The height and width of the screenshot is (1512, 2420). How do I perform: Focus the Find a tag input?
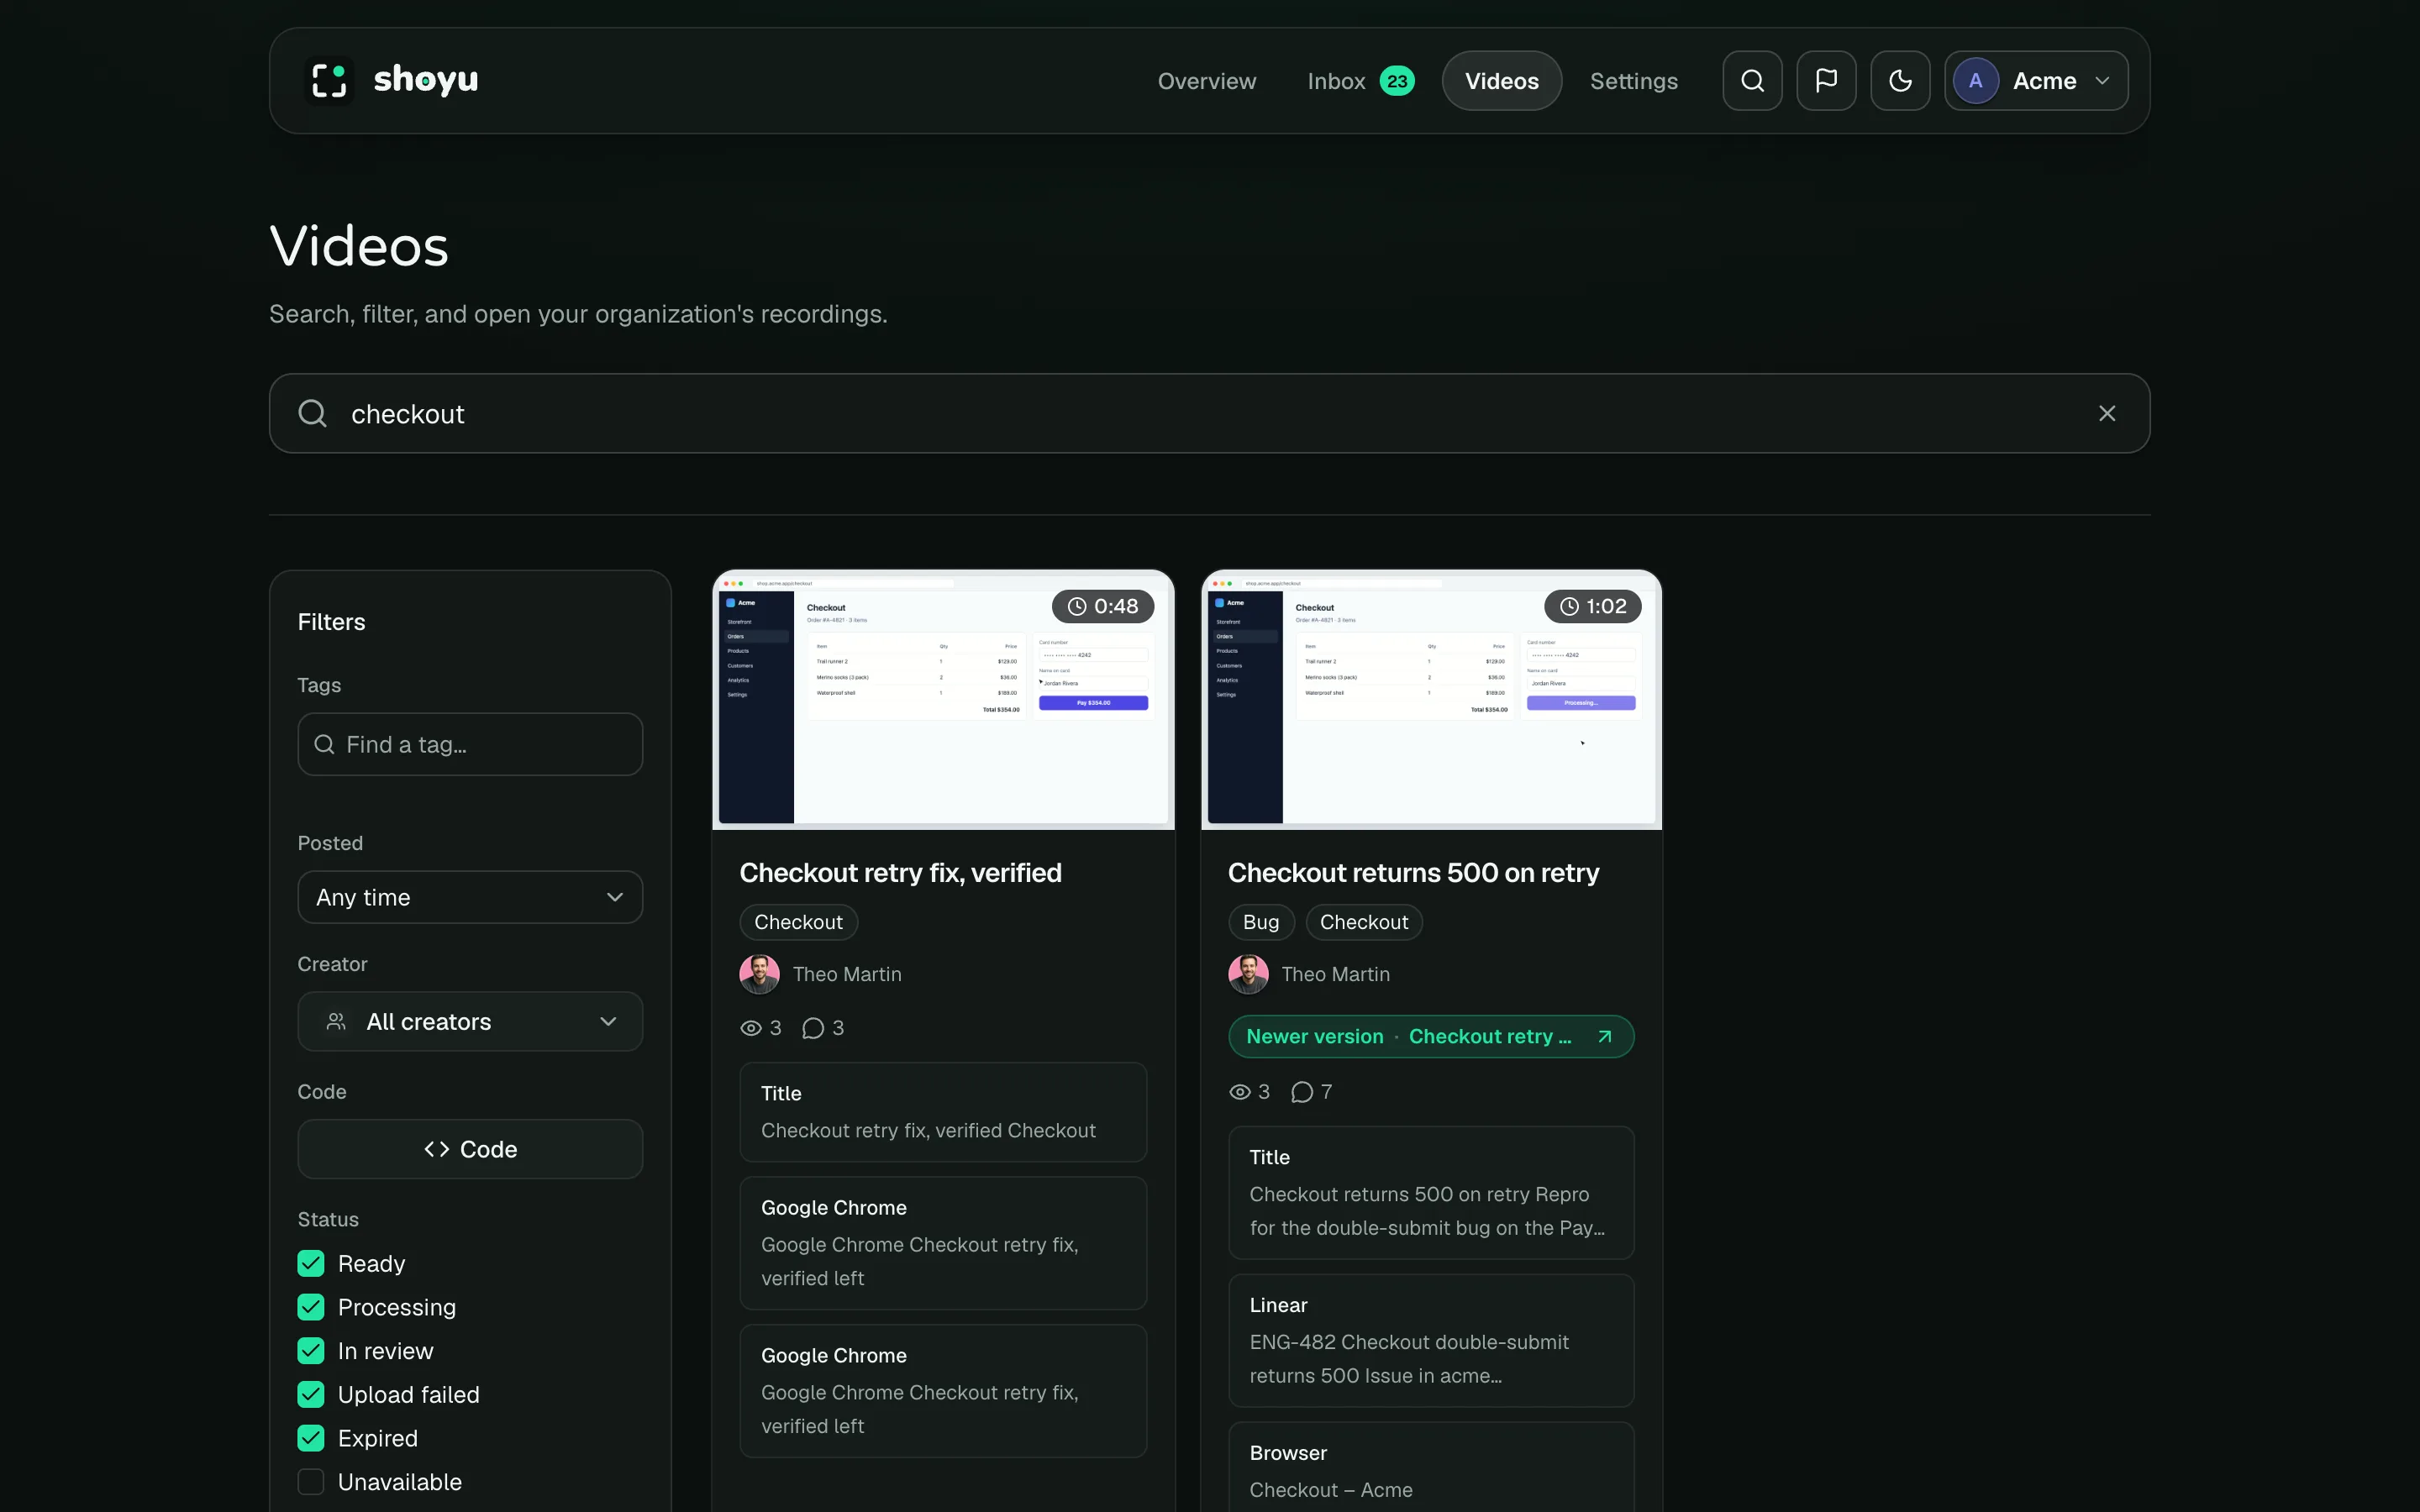pos(470,744)
